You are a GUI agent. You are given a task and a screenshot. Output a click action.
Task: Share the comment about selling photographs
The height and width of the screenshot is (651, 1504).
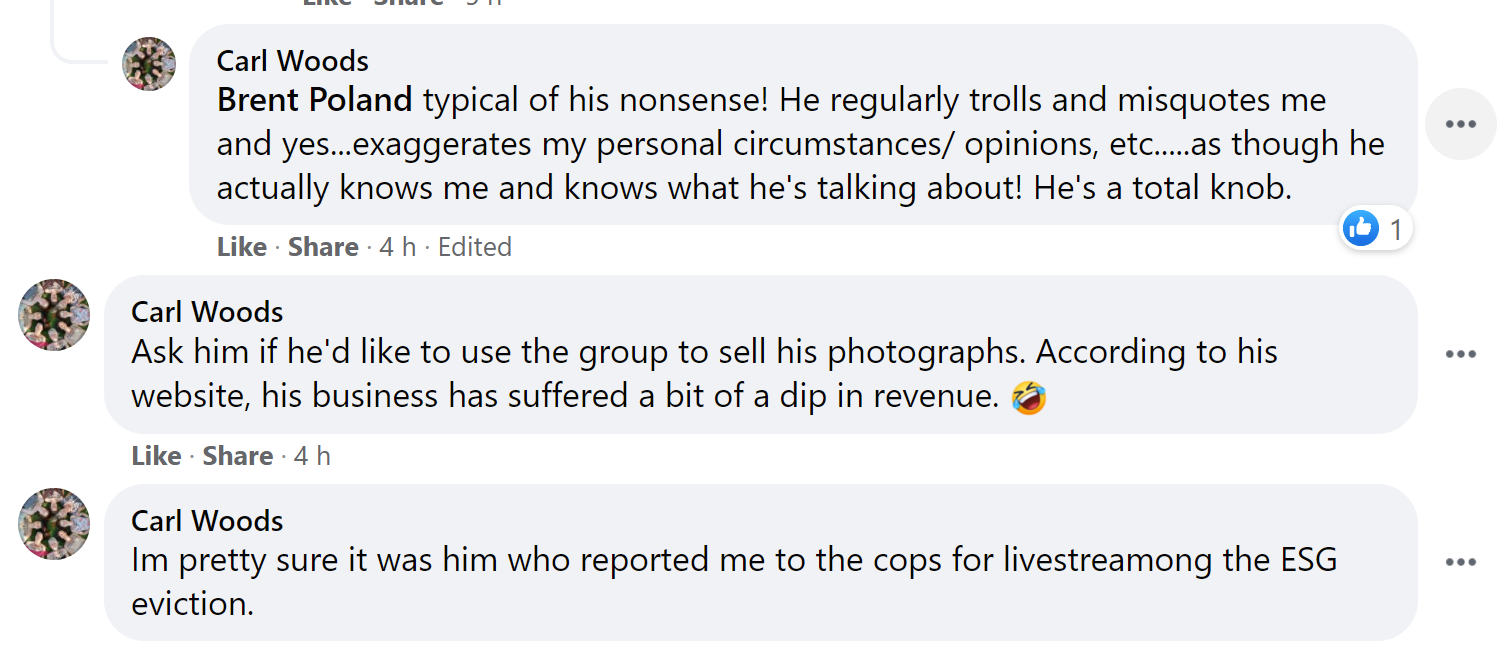click(x=238, y=456)
